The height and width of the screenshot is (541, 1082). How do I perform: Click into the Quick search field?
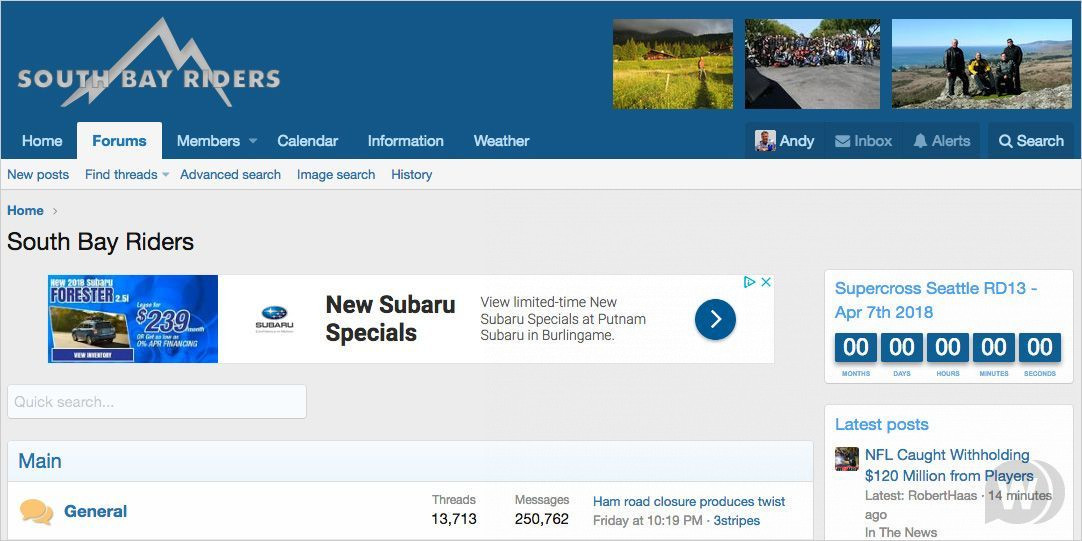[x=157, y=402]
